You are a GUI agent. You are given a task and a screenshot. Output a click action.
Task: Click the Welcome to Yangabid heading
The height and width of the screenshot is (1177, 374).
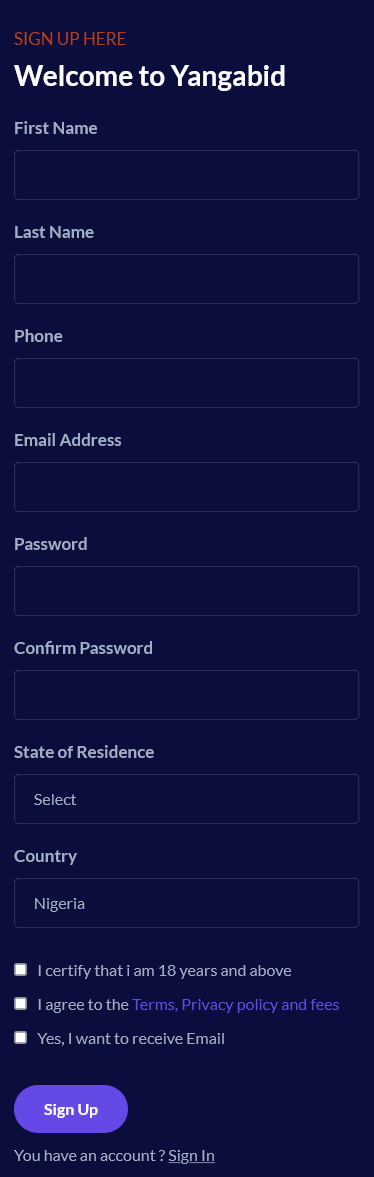[149, 76]
